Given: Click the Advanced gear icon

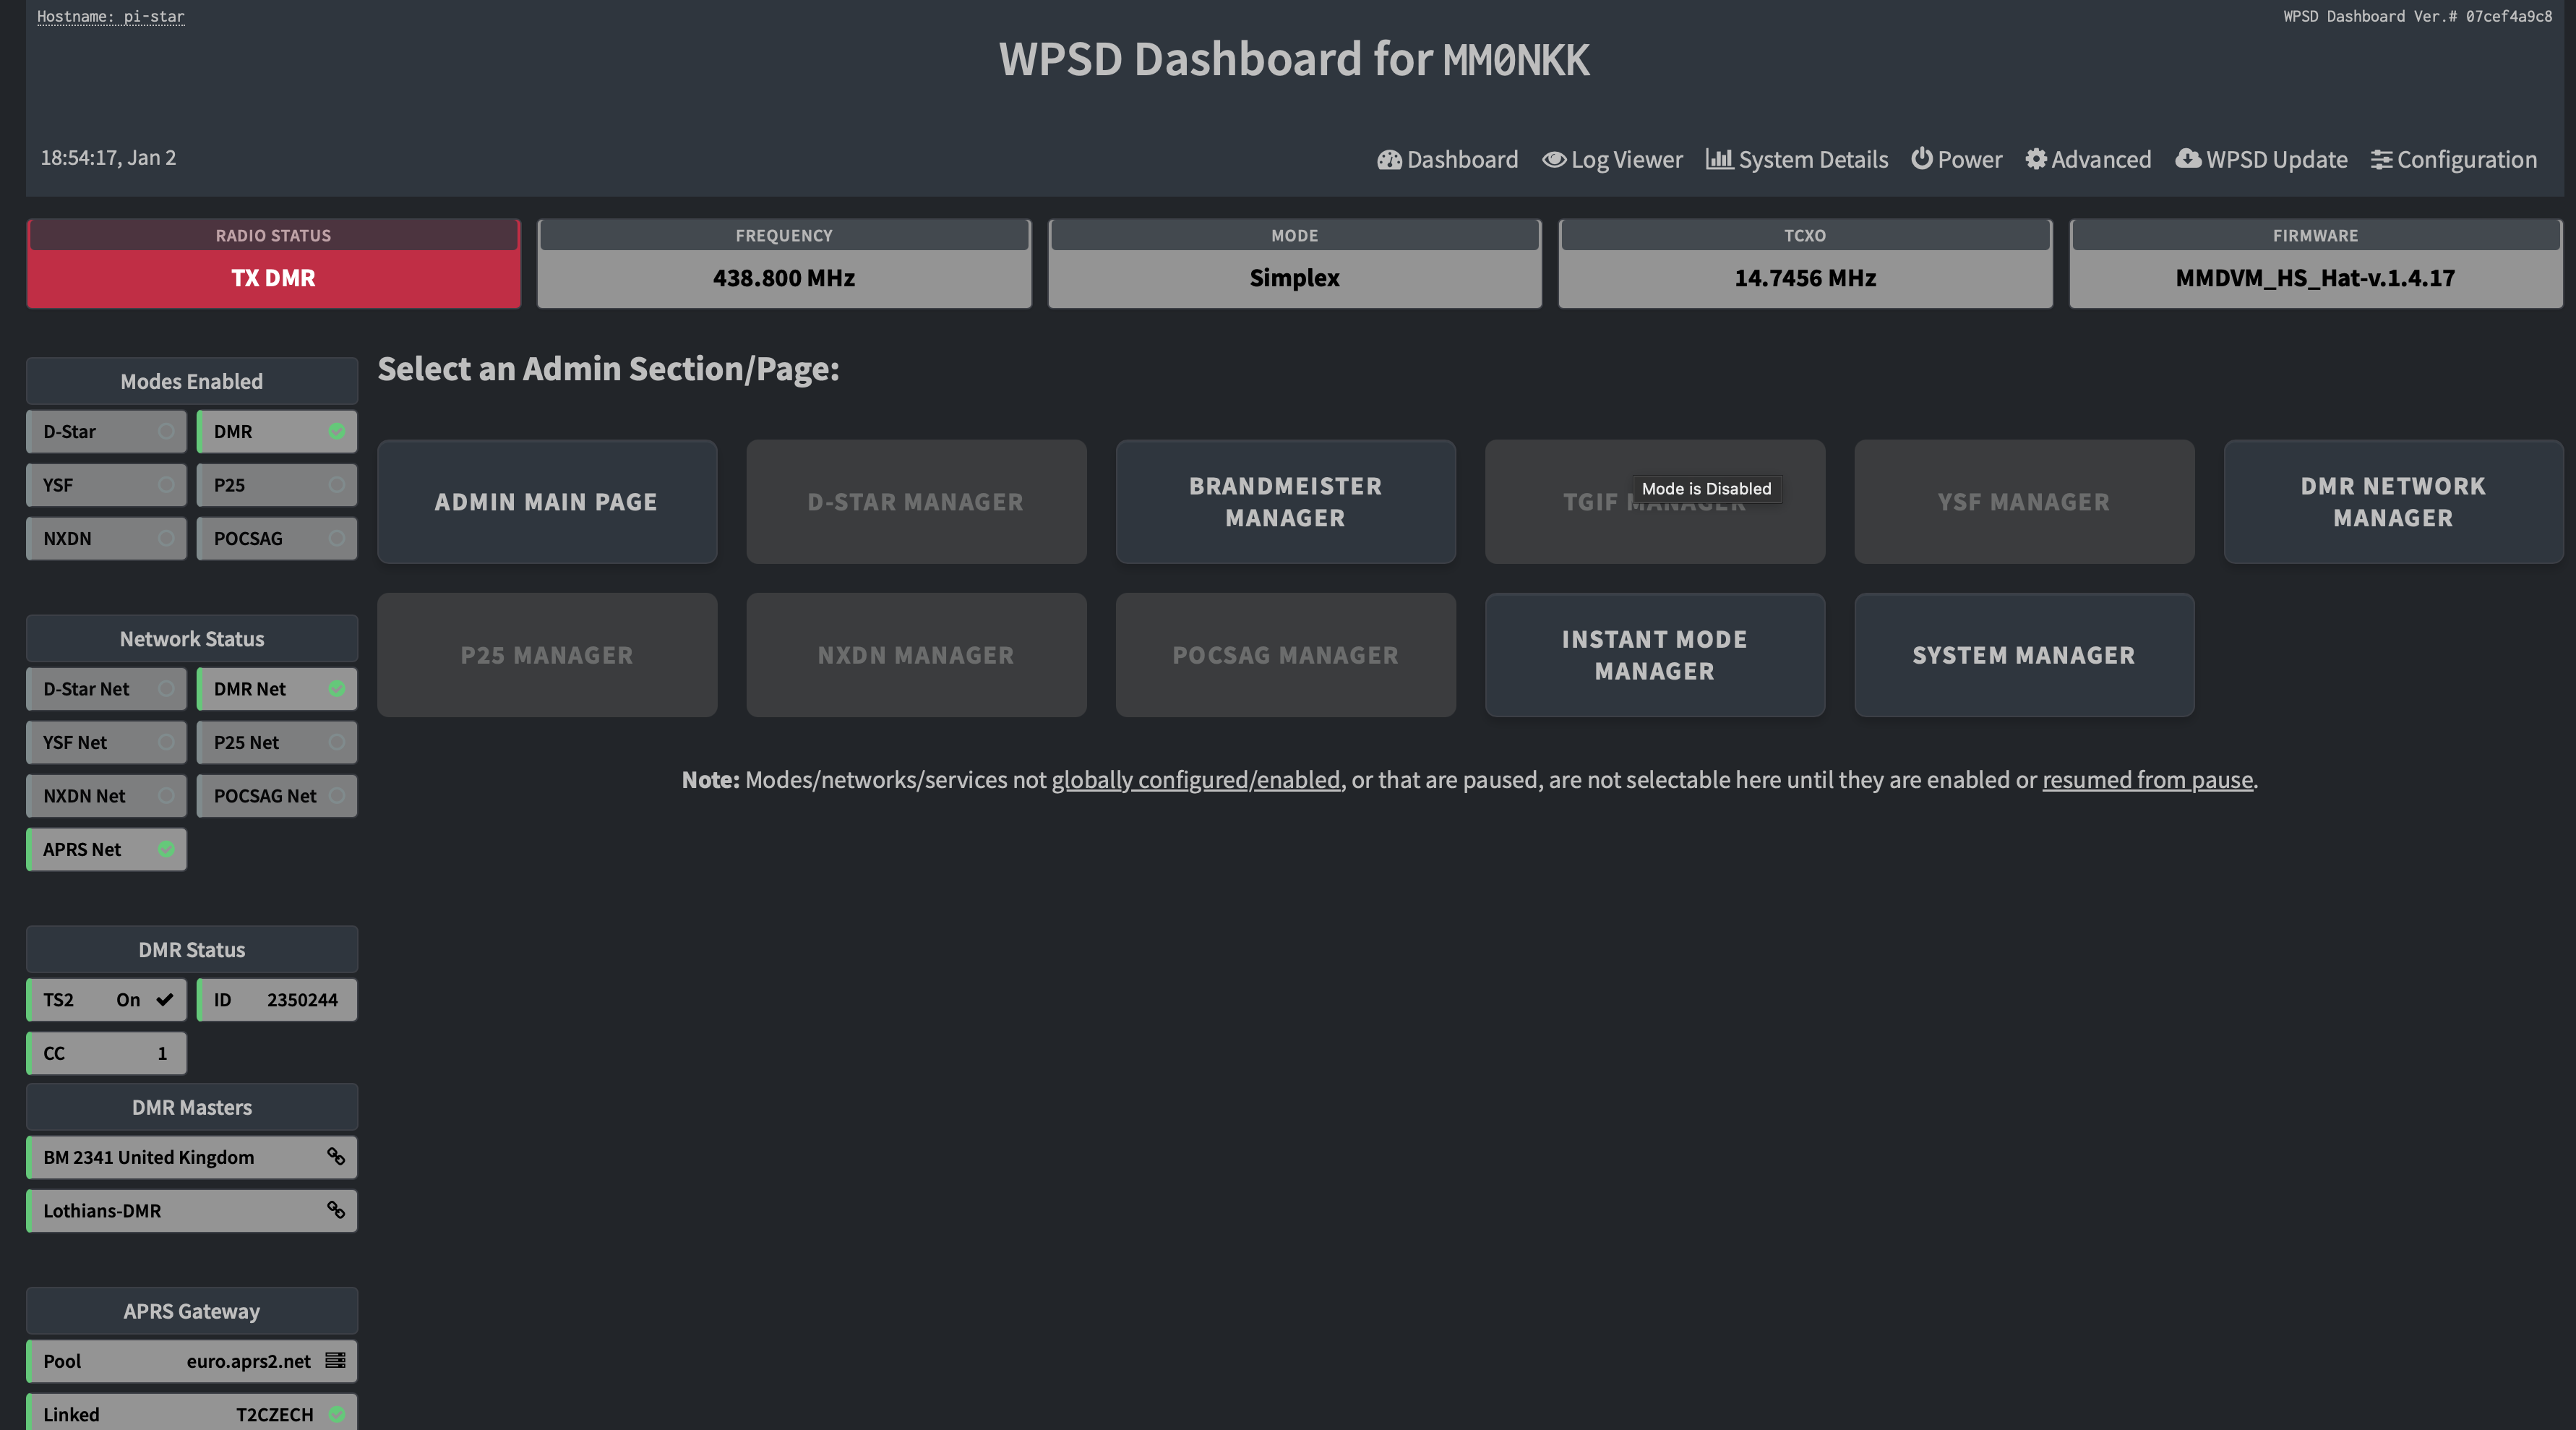Looking at the screenshot, I should point(2036,160).
